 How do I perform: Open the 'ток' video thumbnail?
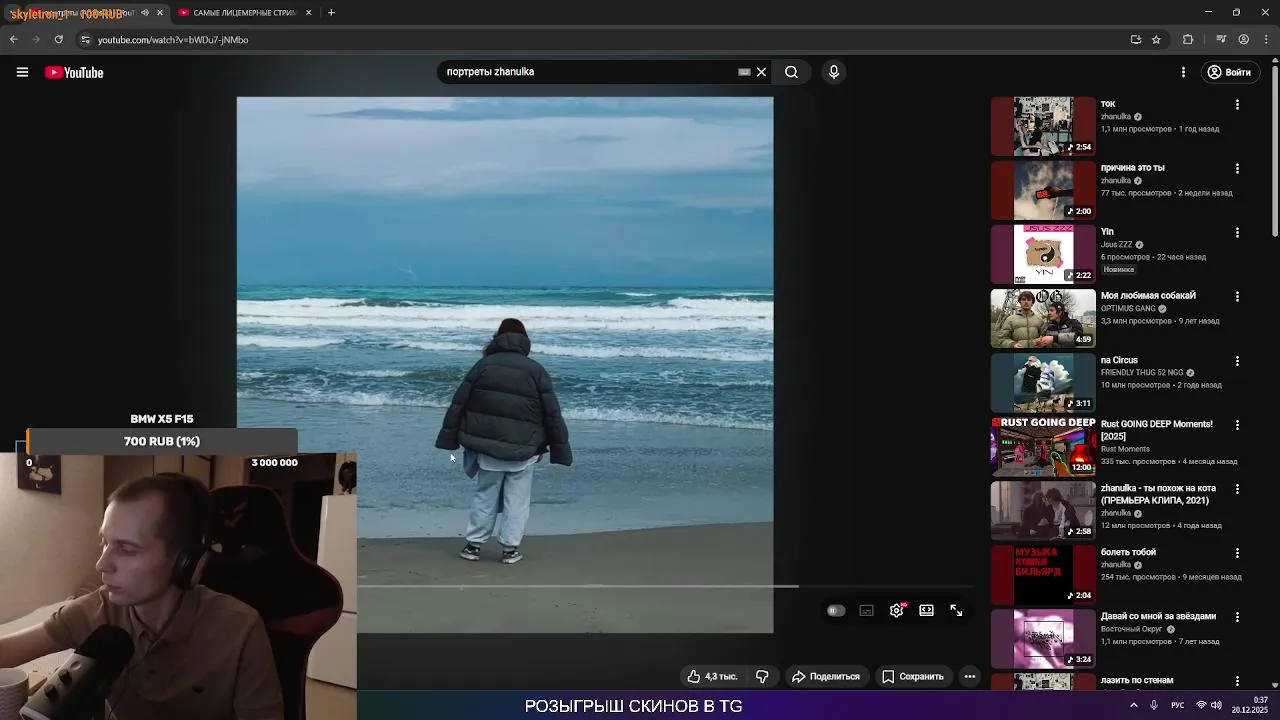[1043, 126]
